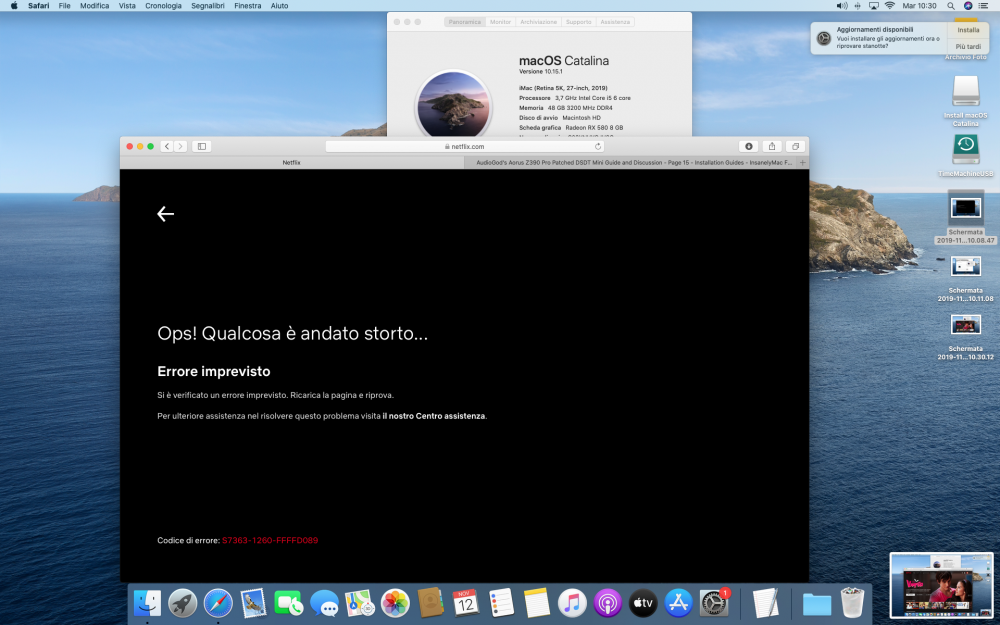Image resolution: width=1000 pixels, height=625 pixels.
Task: Open App Store in the Dock
Action: pyautogui.click(x=678, y=602)
